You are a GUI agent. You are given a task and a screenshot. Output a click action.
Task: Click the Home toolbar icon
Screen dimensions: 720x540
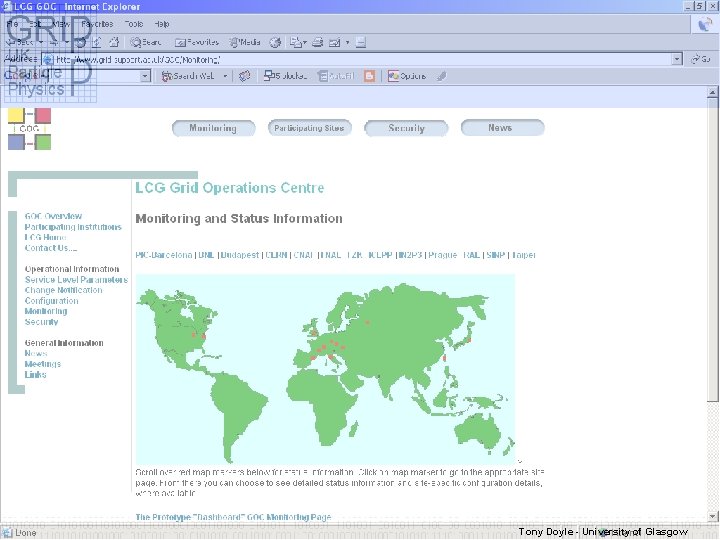pos(114,42)
